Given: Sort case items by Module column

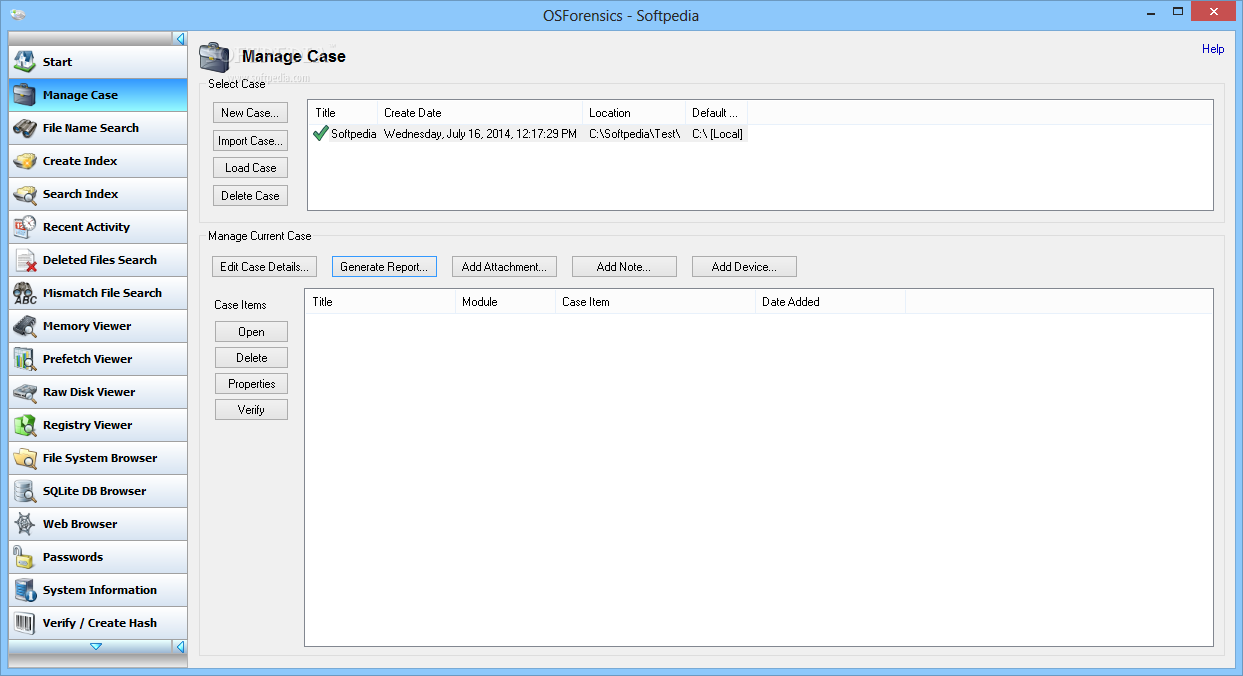Looking at the screenshot, I should click(505, 301).
